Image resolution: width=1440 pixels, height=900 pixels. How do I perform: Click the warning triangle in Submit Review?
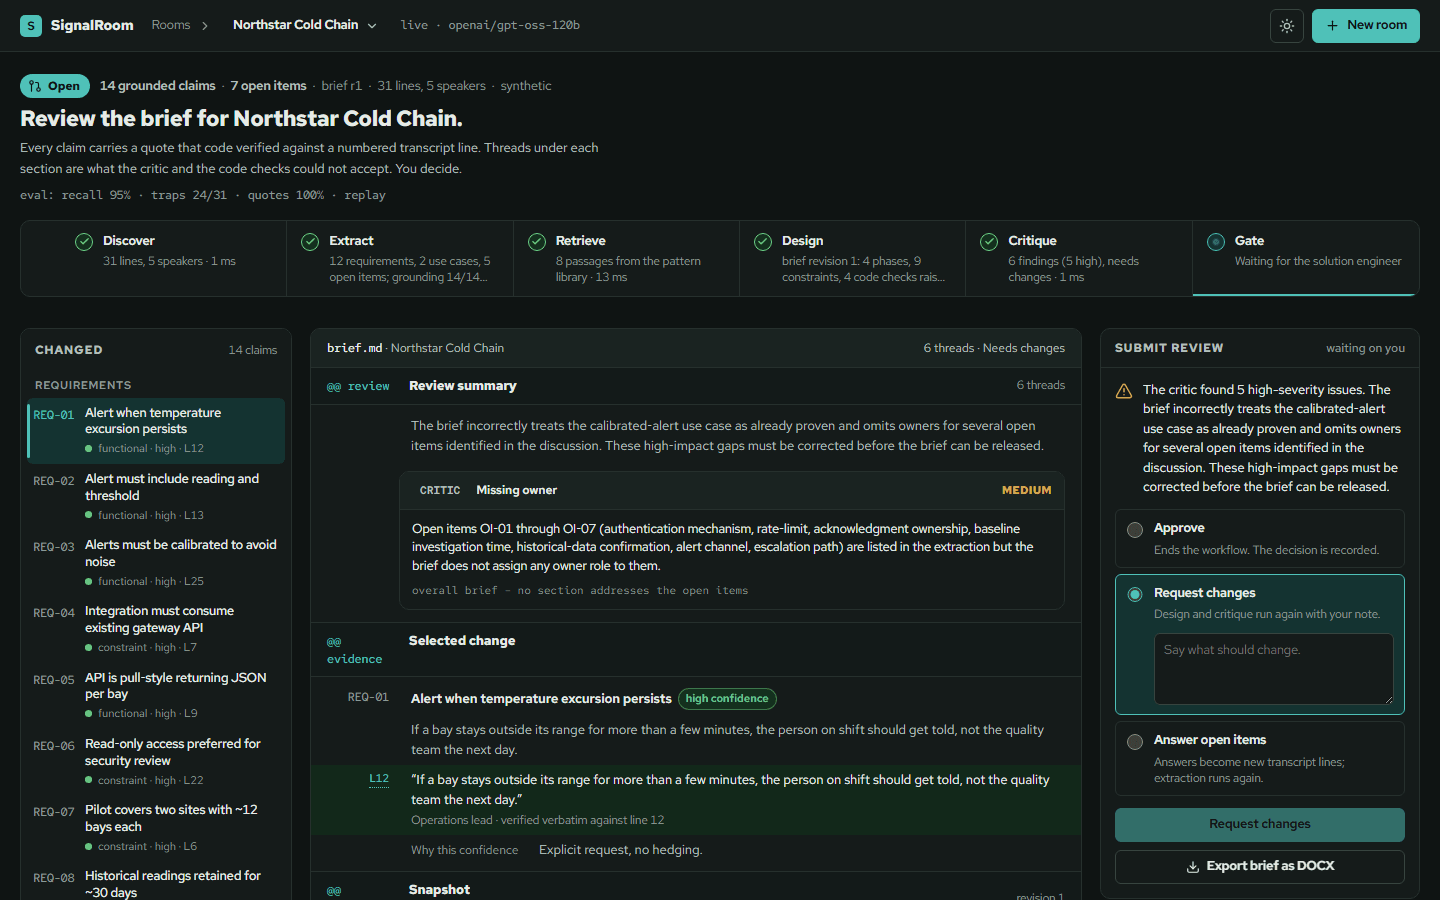pyautogui.click(x=1124, y=391)
